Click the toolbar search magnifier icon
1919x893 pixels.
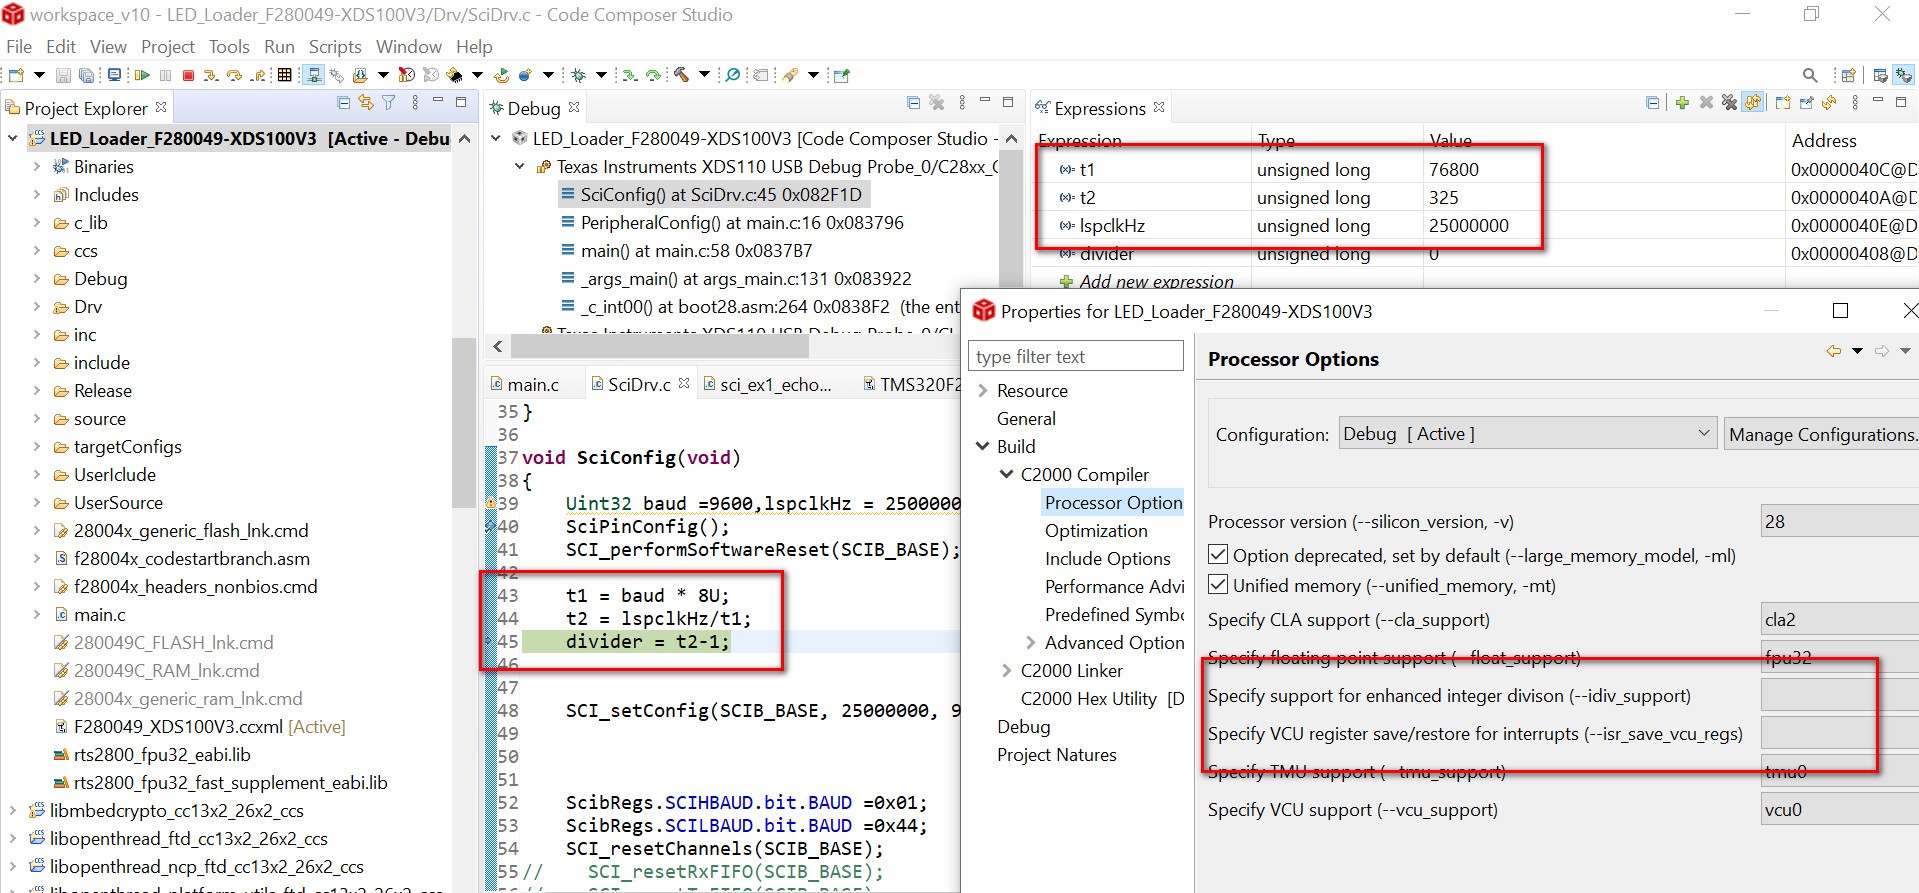1810,75
